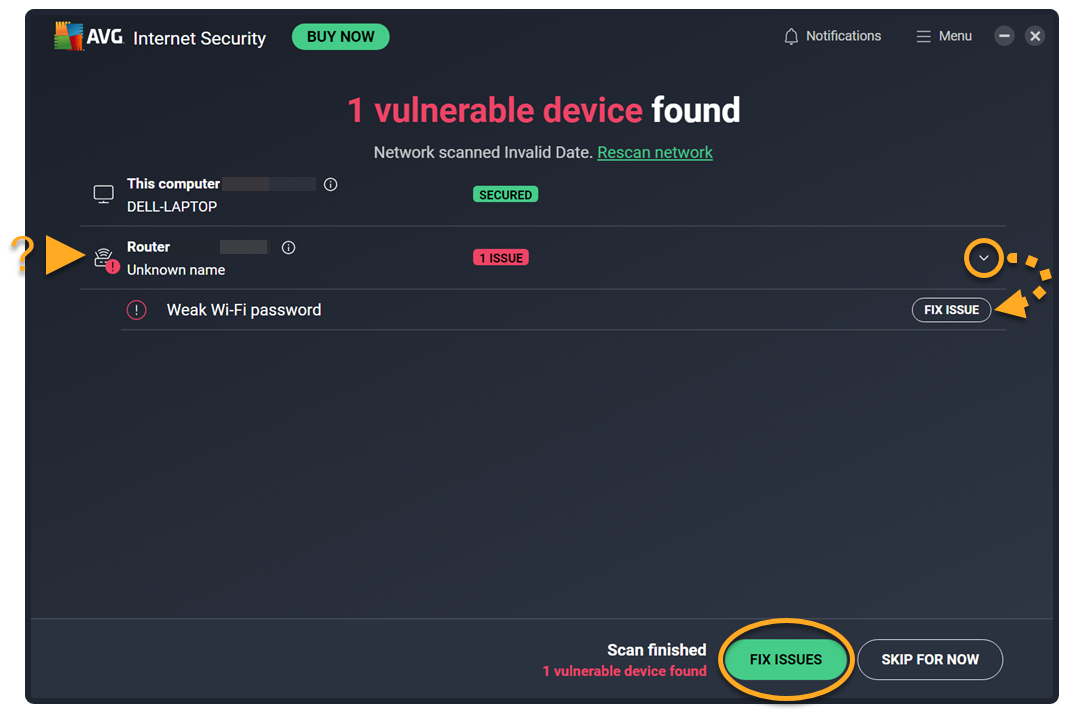Image resolution: width=1071 pixels, height=712 pixels.
Task: Click the AVG logo icon
Action: point(69,37)
